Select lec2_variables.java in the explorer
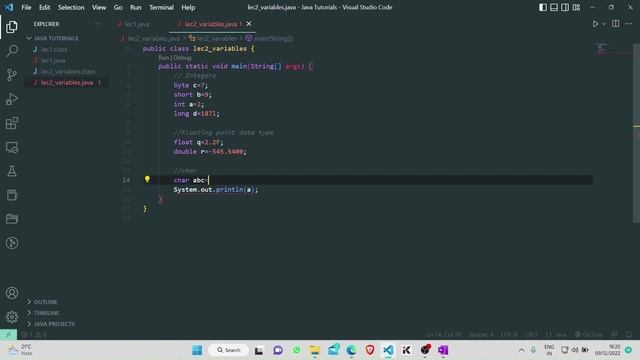This screenshot has height=360, width=640. (67, 82)
